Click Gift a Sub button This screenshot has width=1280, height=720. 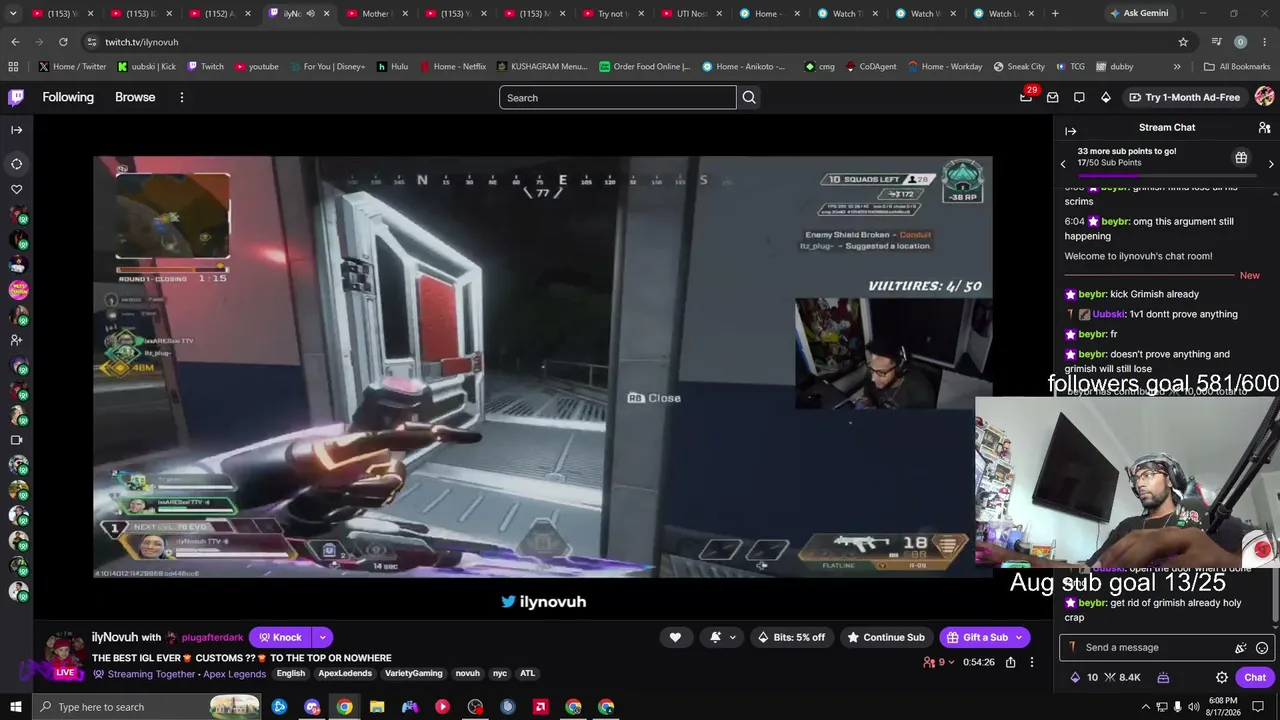click(976, 637)
